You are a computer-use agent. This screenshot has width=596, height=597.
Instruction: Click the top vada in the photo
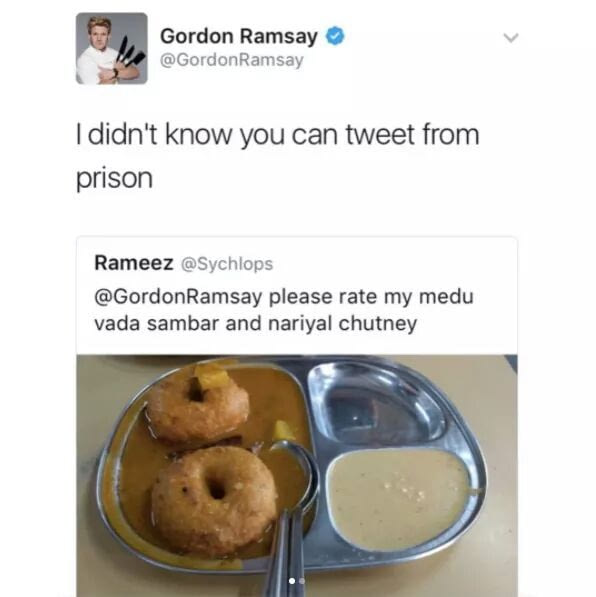coord(197,407)
